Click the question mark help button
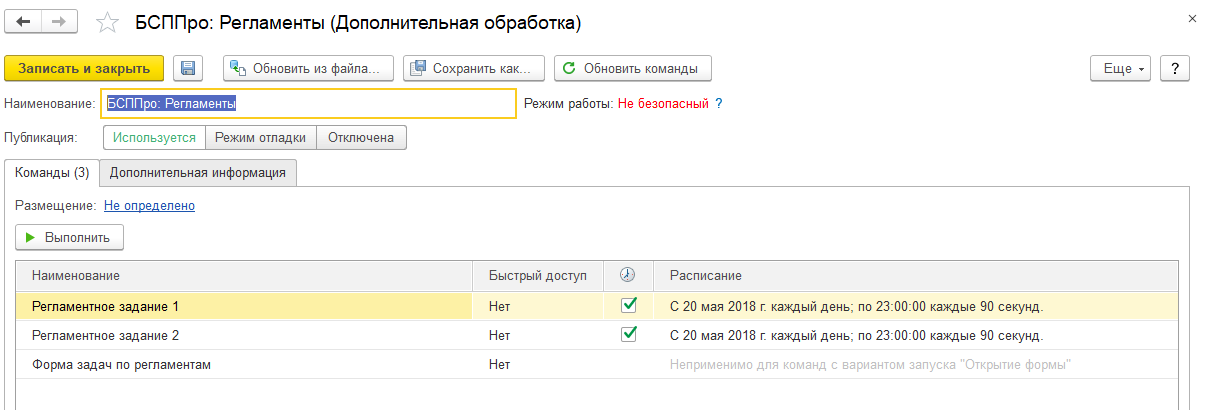Screen dimensions: 1207x410 coord(1174,68)
